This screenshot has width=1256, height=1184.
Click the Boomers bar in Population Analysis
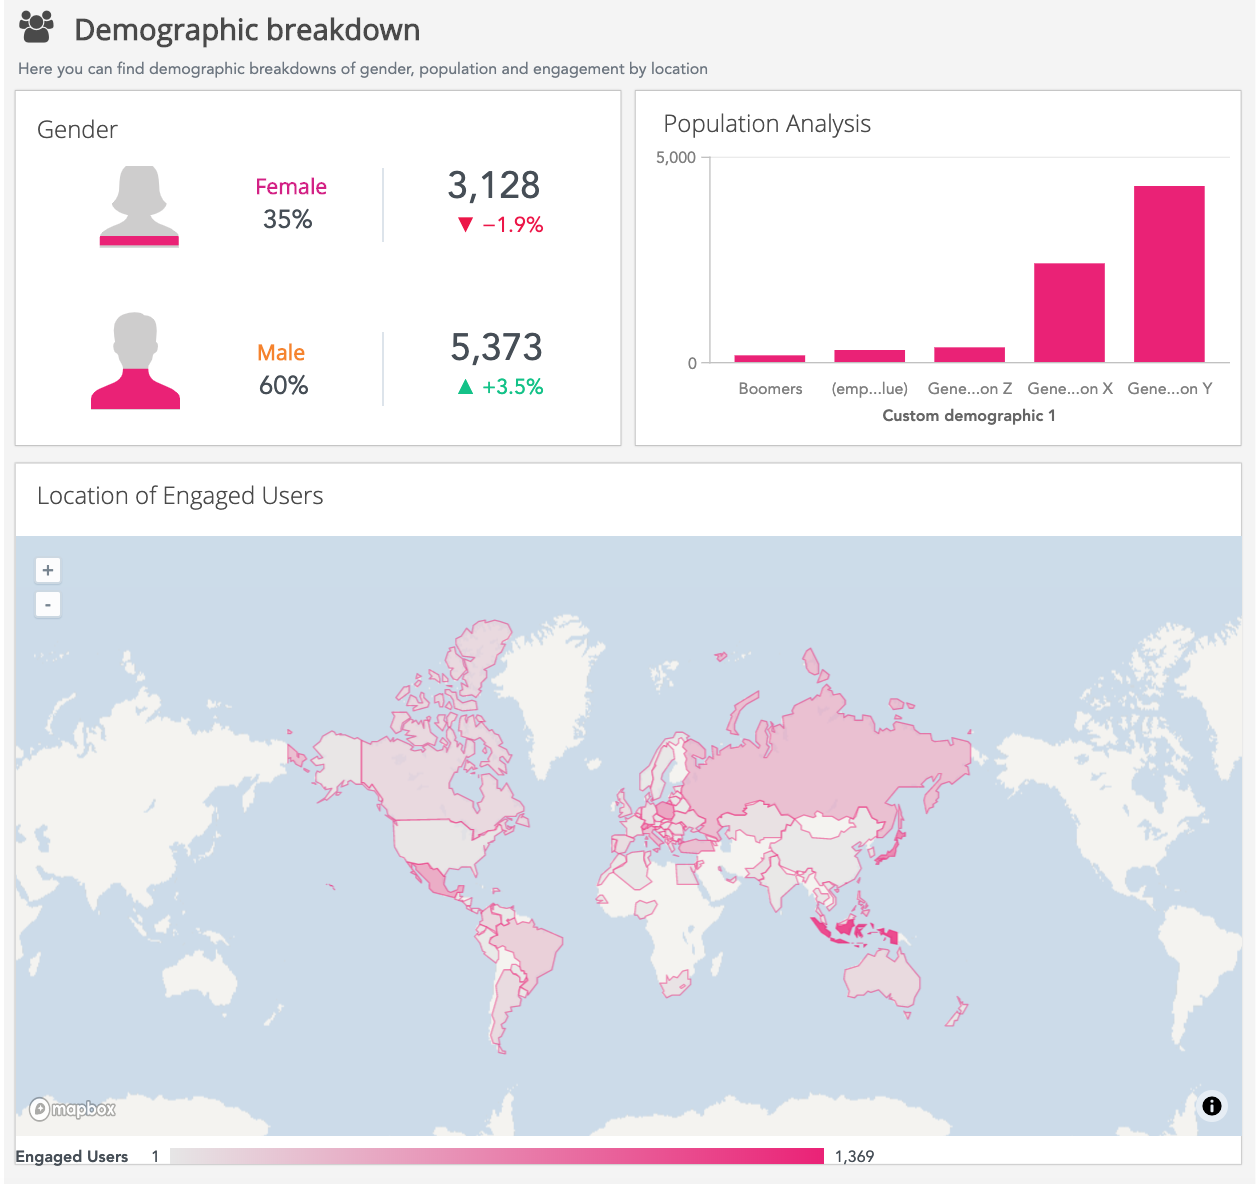click(769, 358)
